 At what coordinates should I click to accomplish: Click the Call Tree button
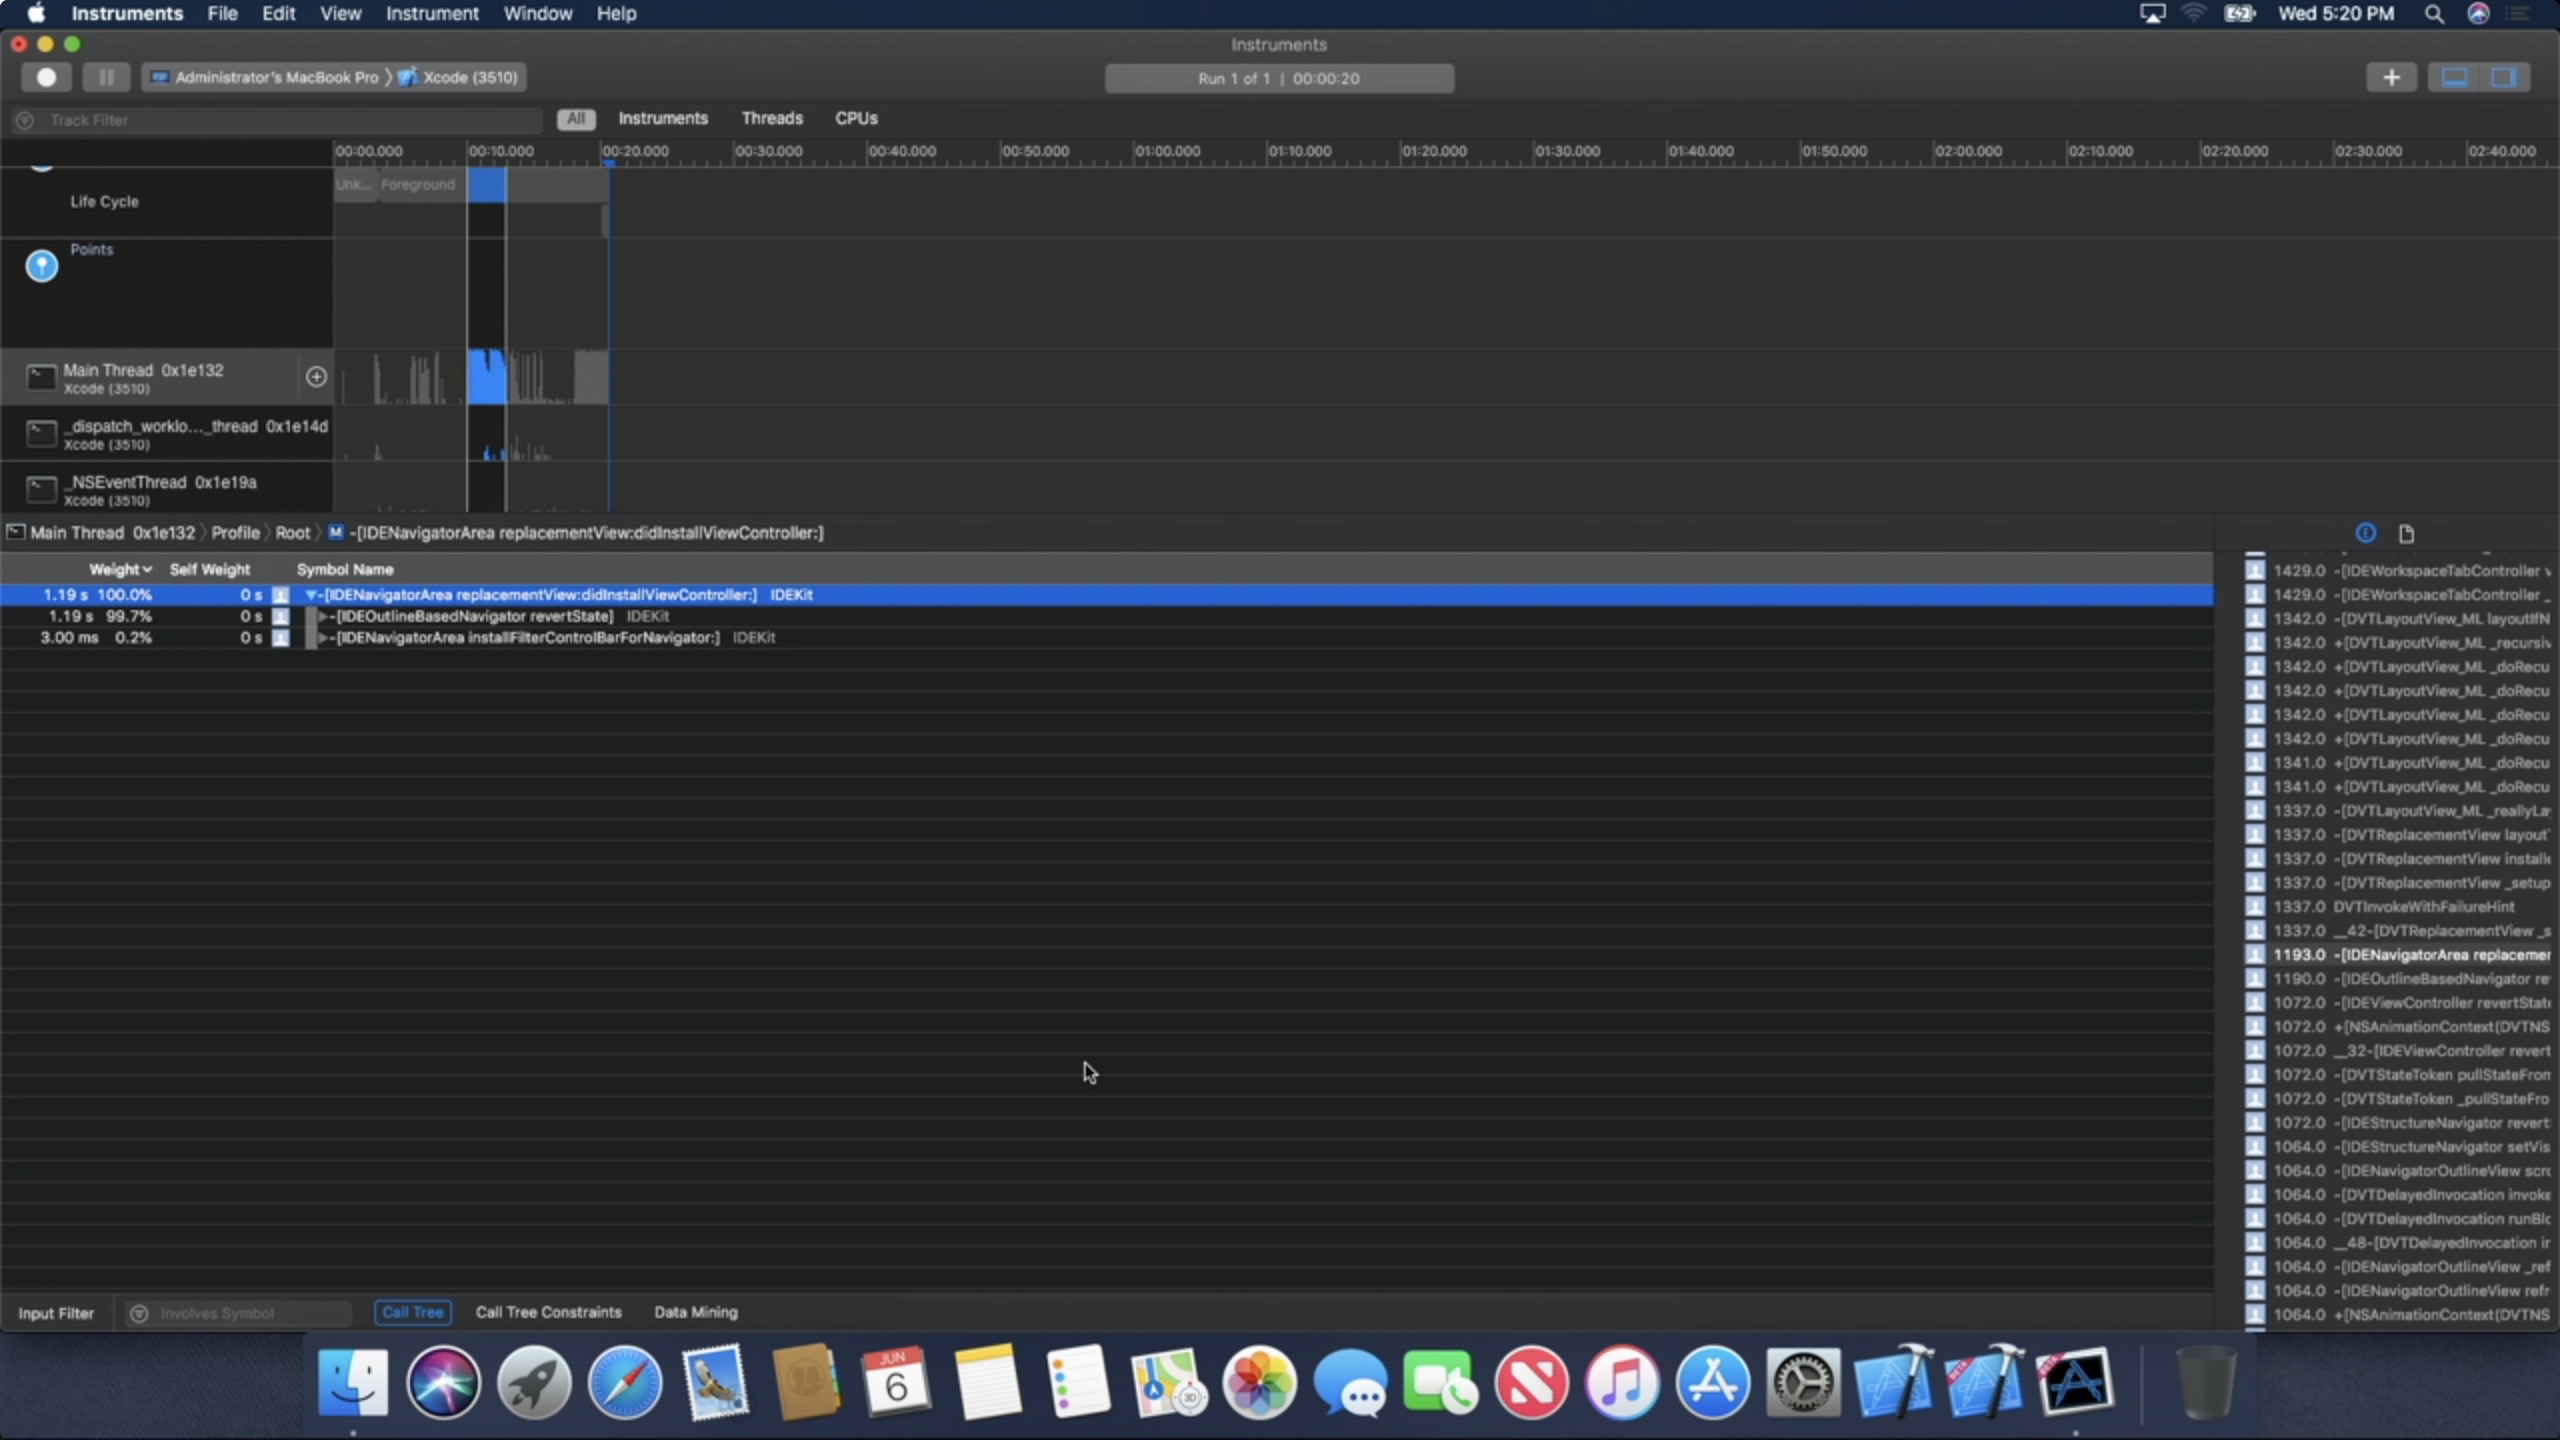tap(412, 1312)
